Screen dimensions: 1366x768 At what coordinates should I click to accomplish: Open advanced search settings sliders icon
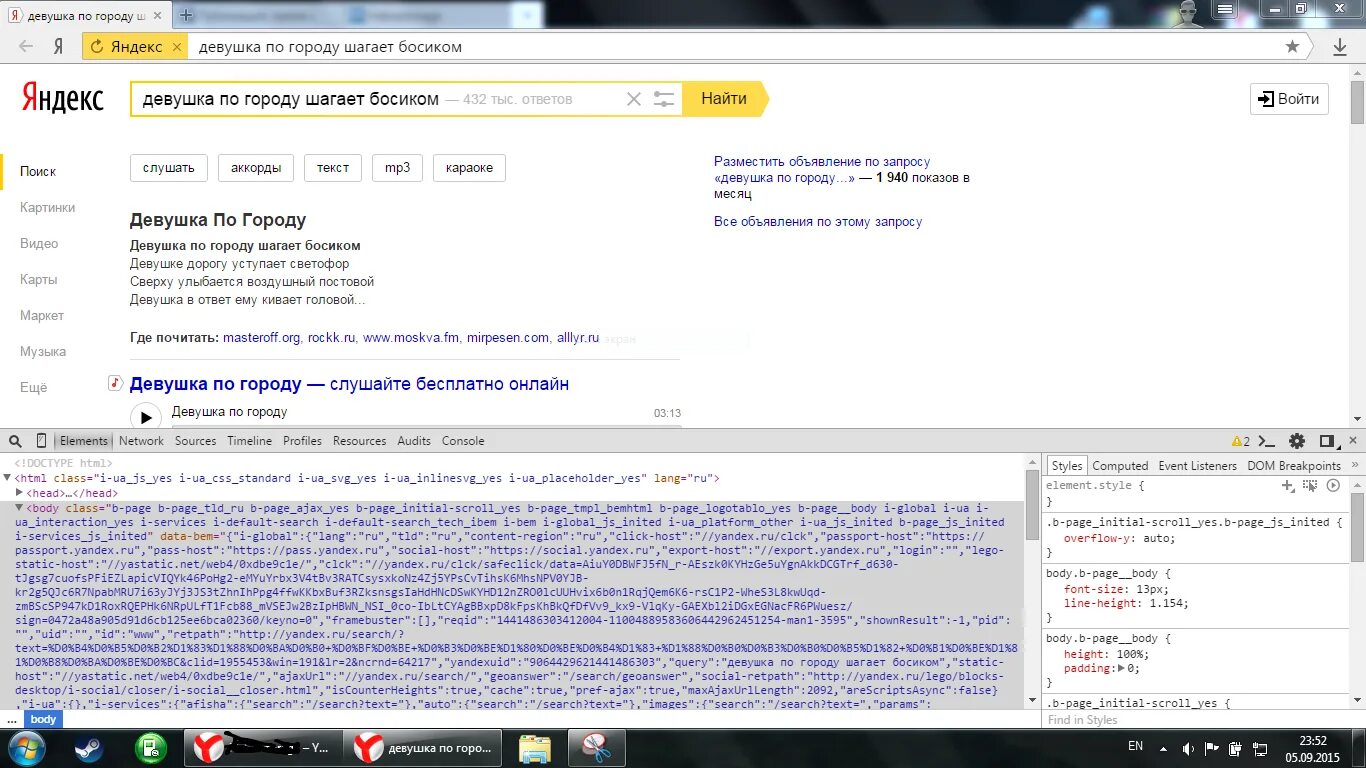(664, 99)
